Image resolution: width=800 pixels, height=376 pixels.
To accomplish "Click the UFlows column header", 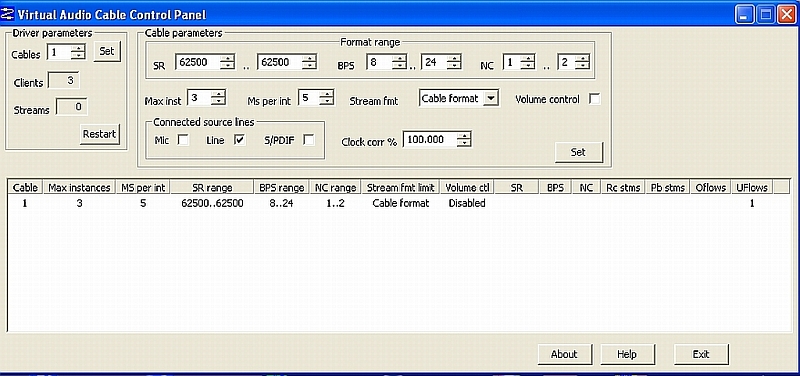I will (x=753, y=187).
